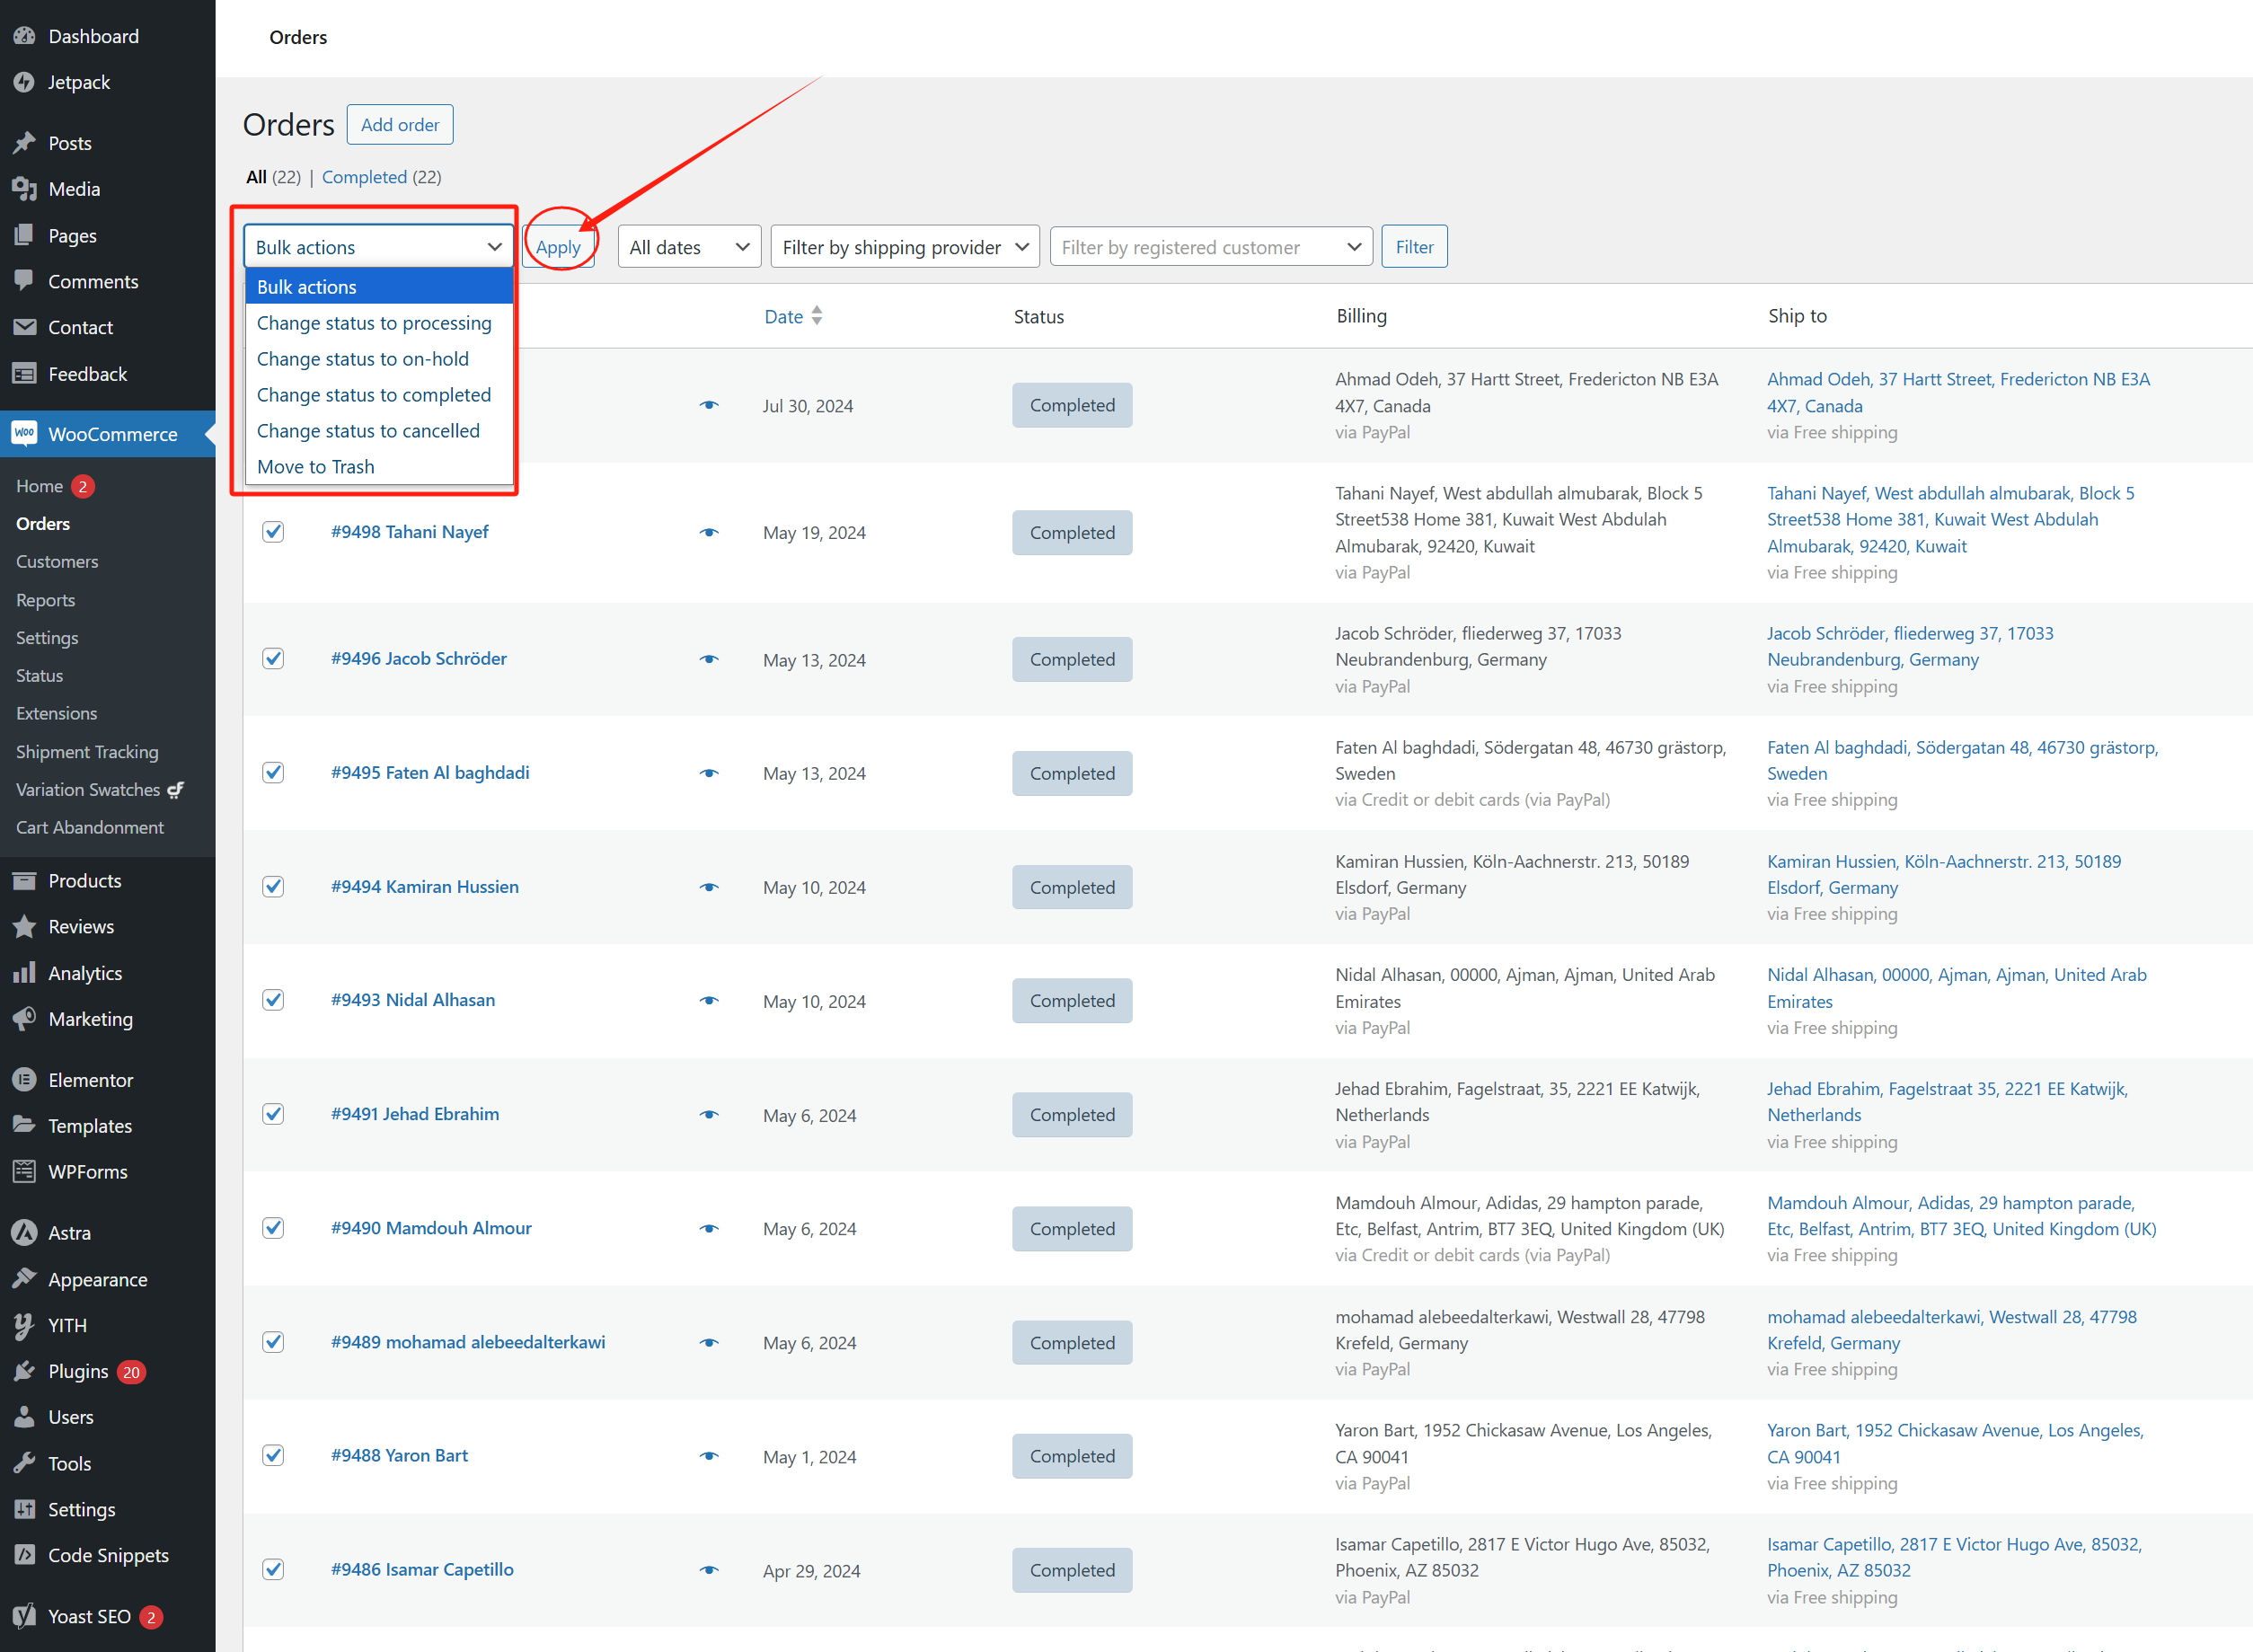Open the Elementor menu item
This screenshot has height=1652, width=2253.
click(91, 1079)
